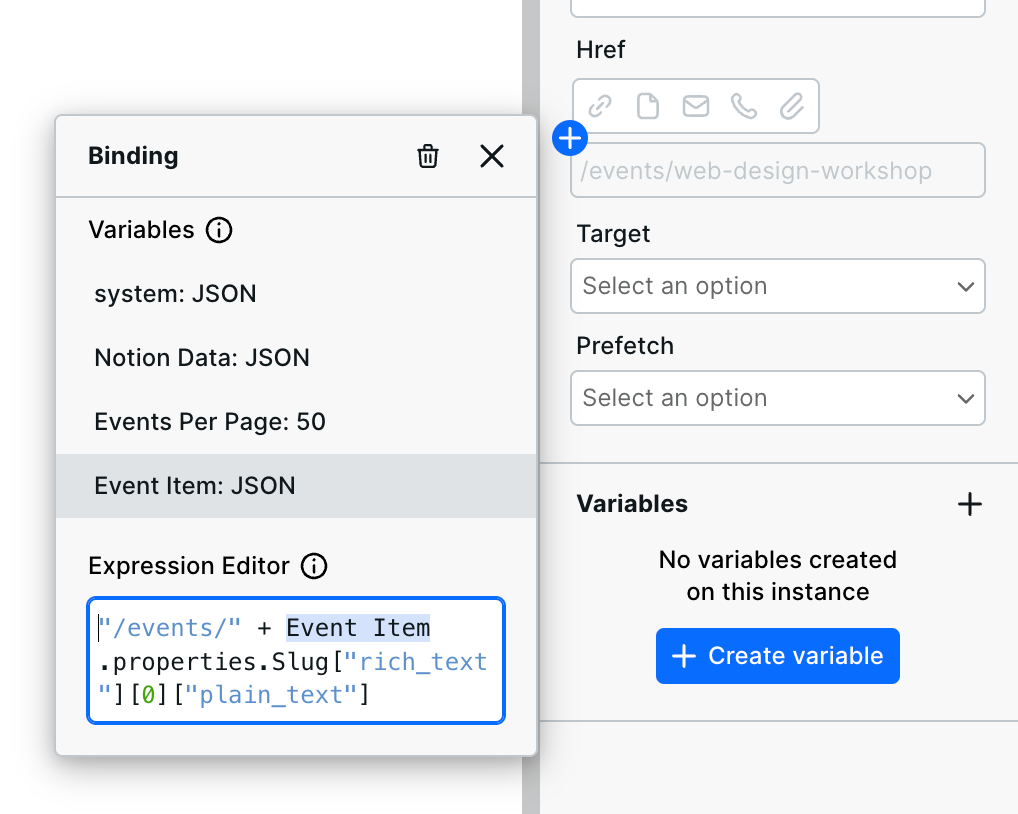Viewport: 1018px width, 814px height.
Task: Click the Create variable button
Action: 778,656
